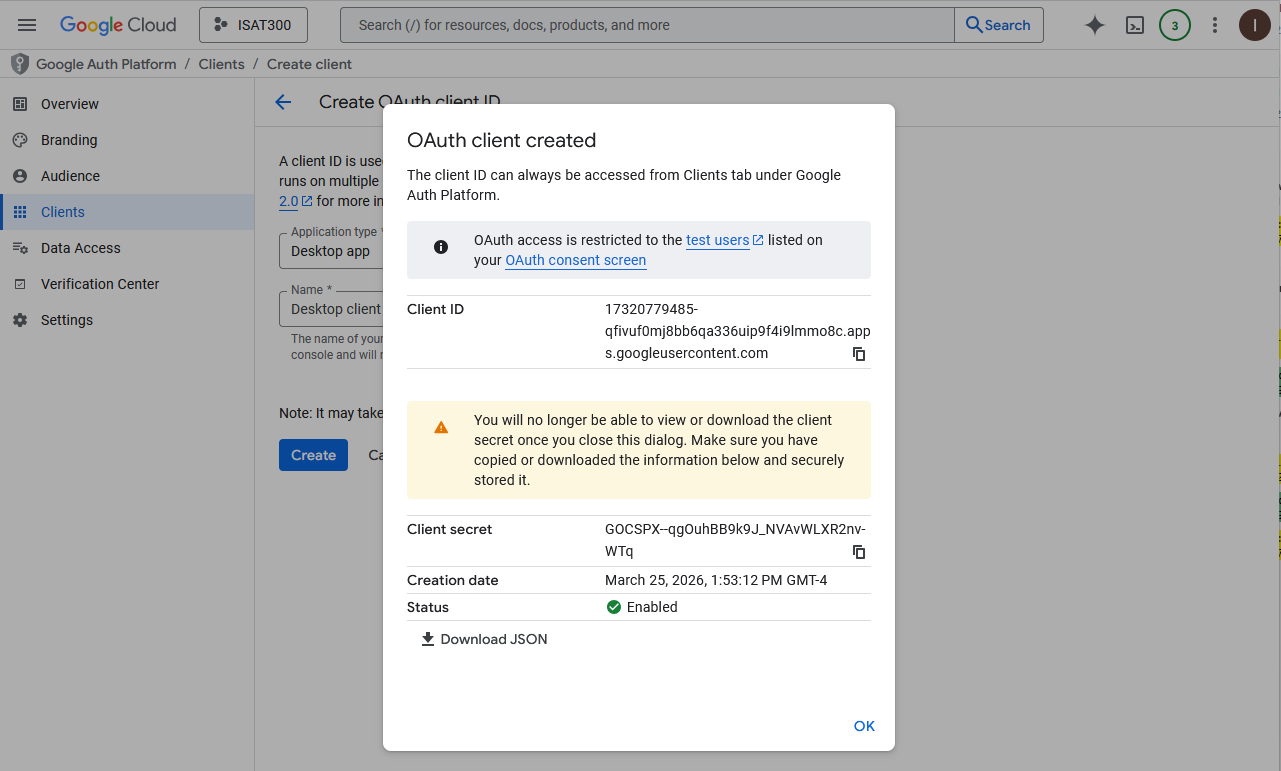Open the three-dot more options menu

pos(1215,25)
